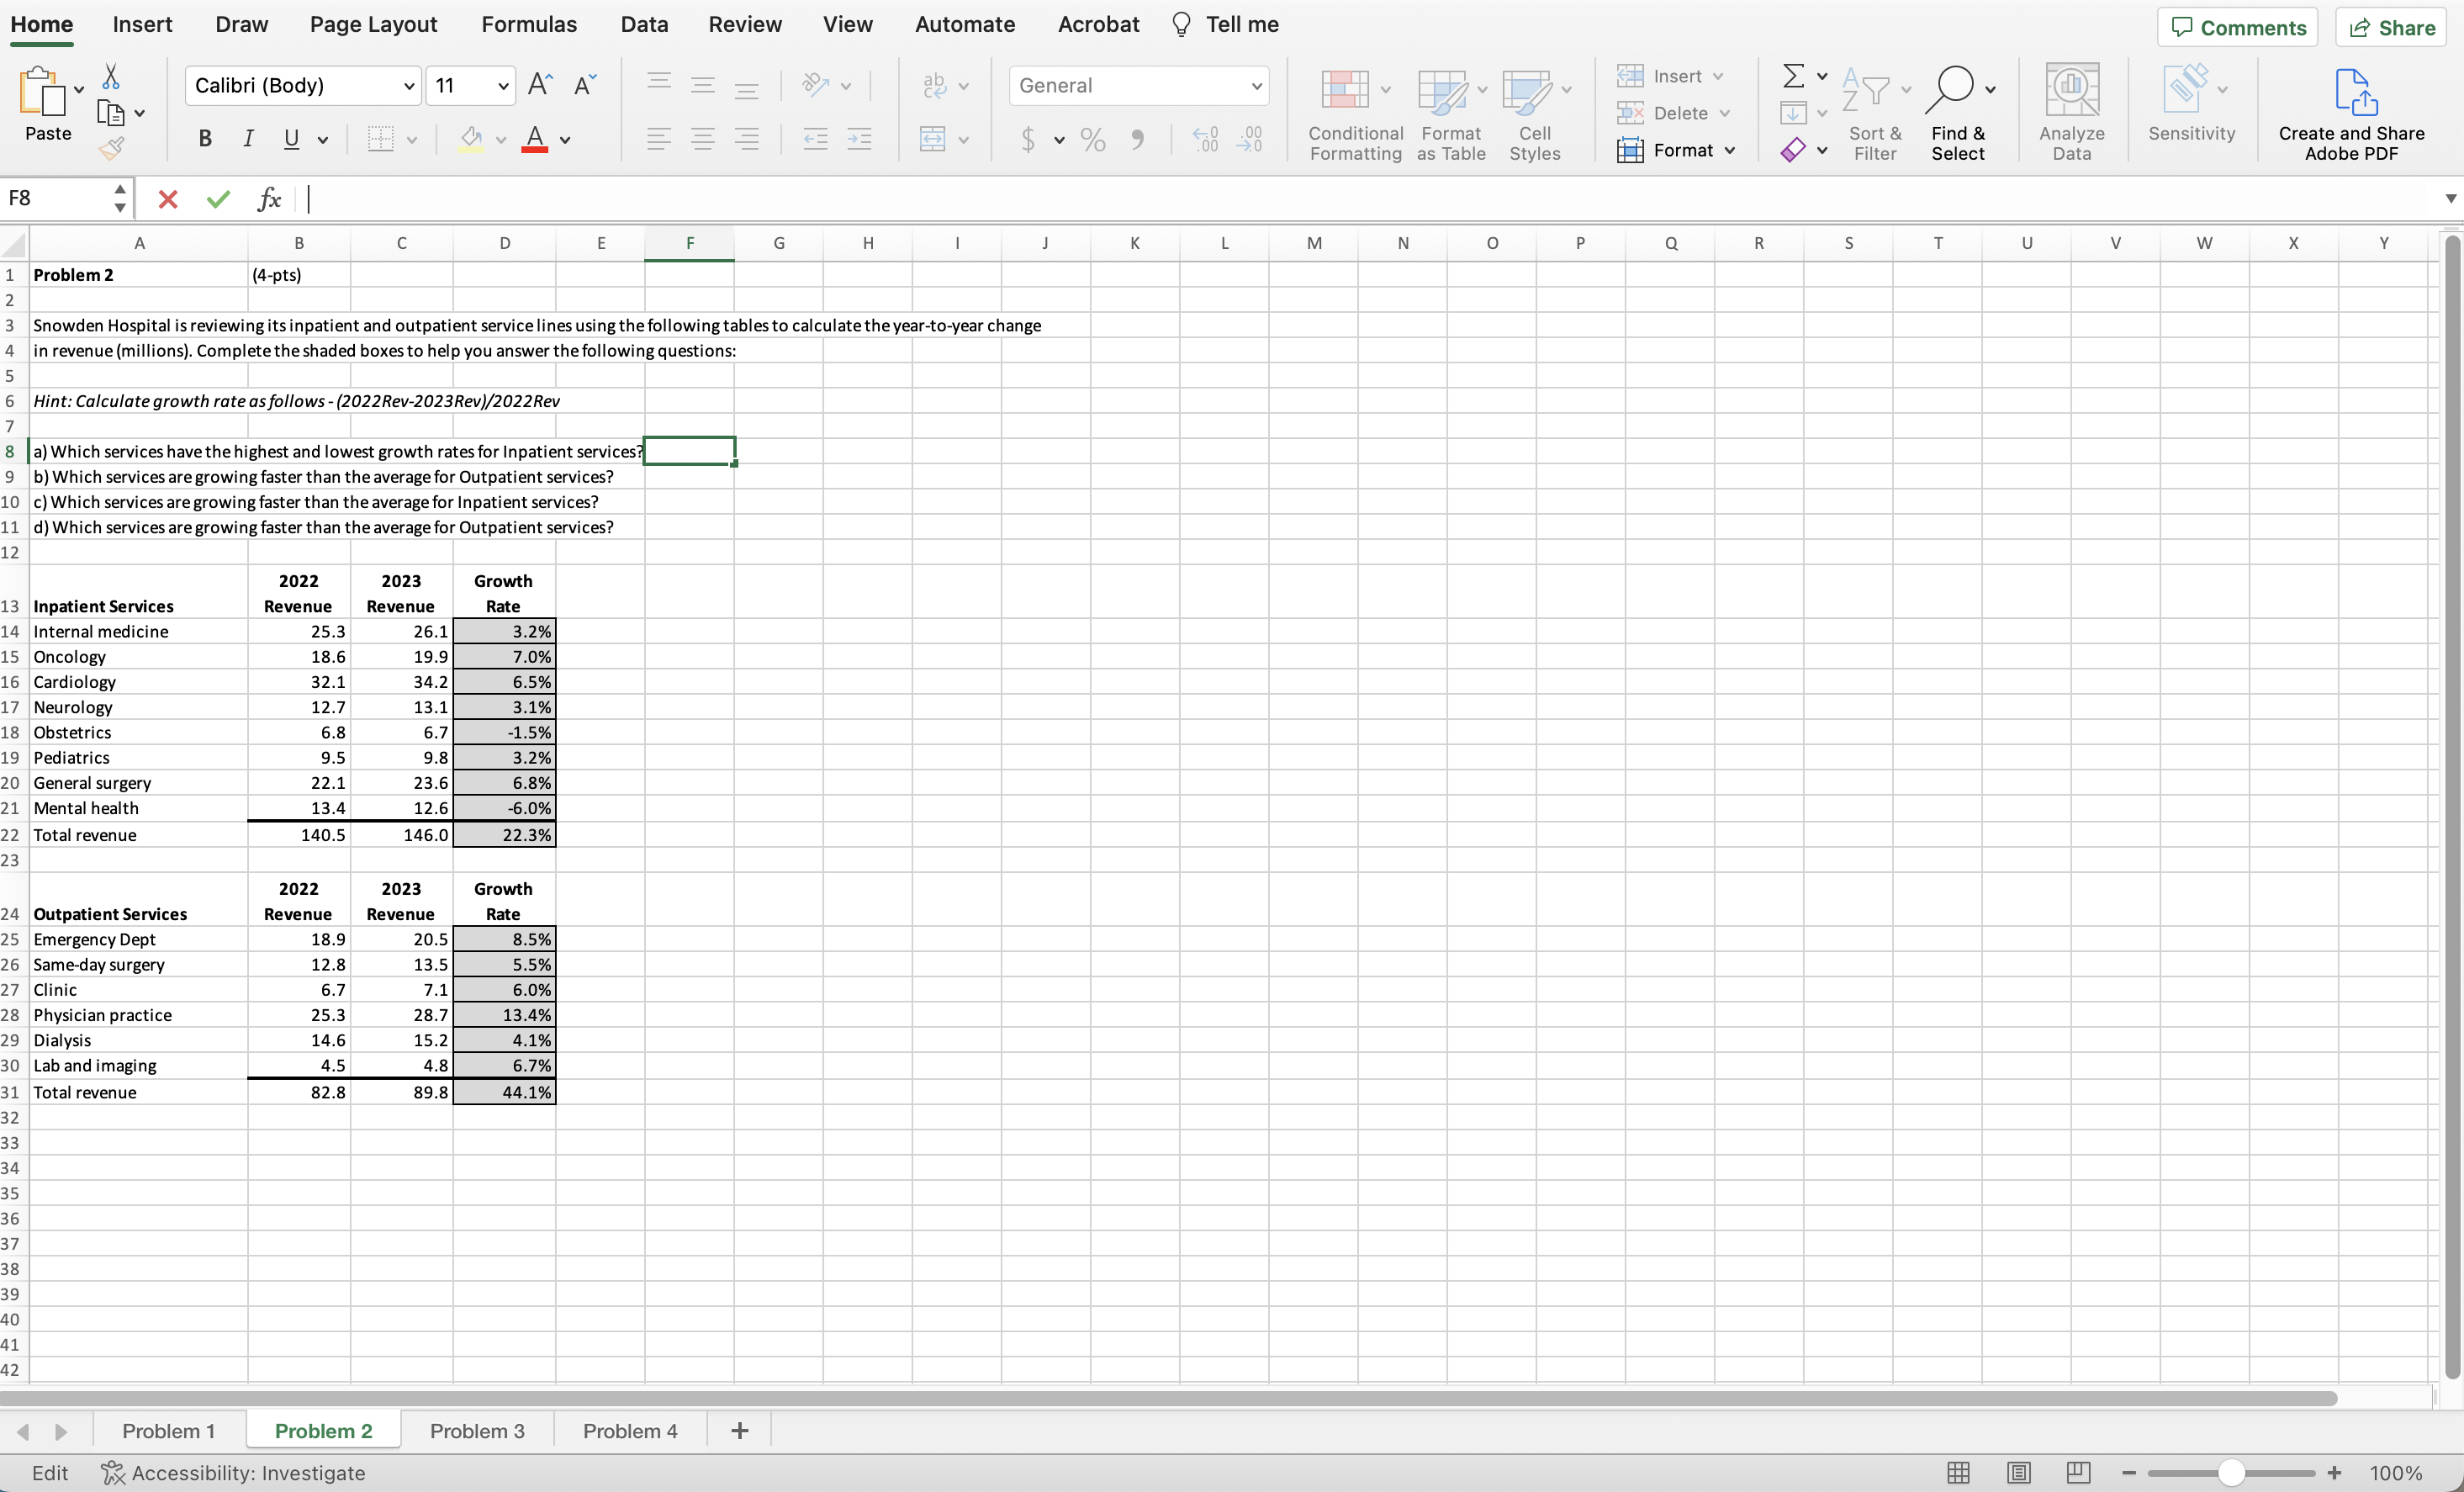Open the Problem 3 sheet tab
Image resolution: width=2464 pixels, height=1492 pixels.
(x=477, y=1430)
